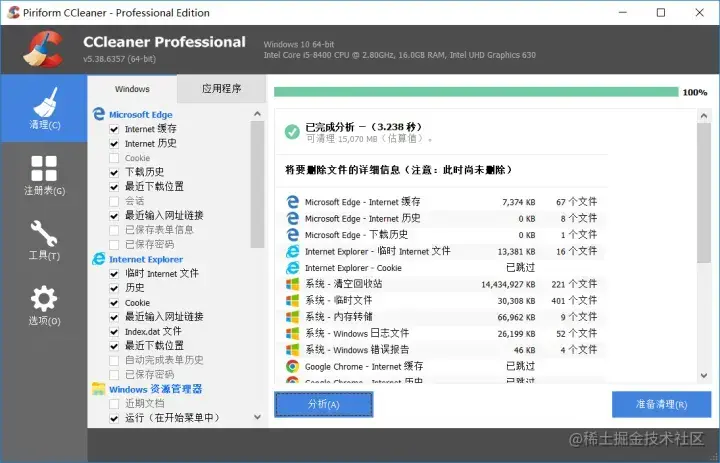
Task: Click the results pane scrollbar thumb
Action: pos(704,193)
